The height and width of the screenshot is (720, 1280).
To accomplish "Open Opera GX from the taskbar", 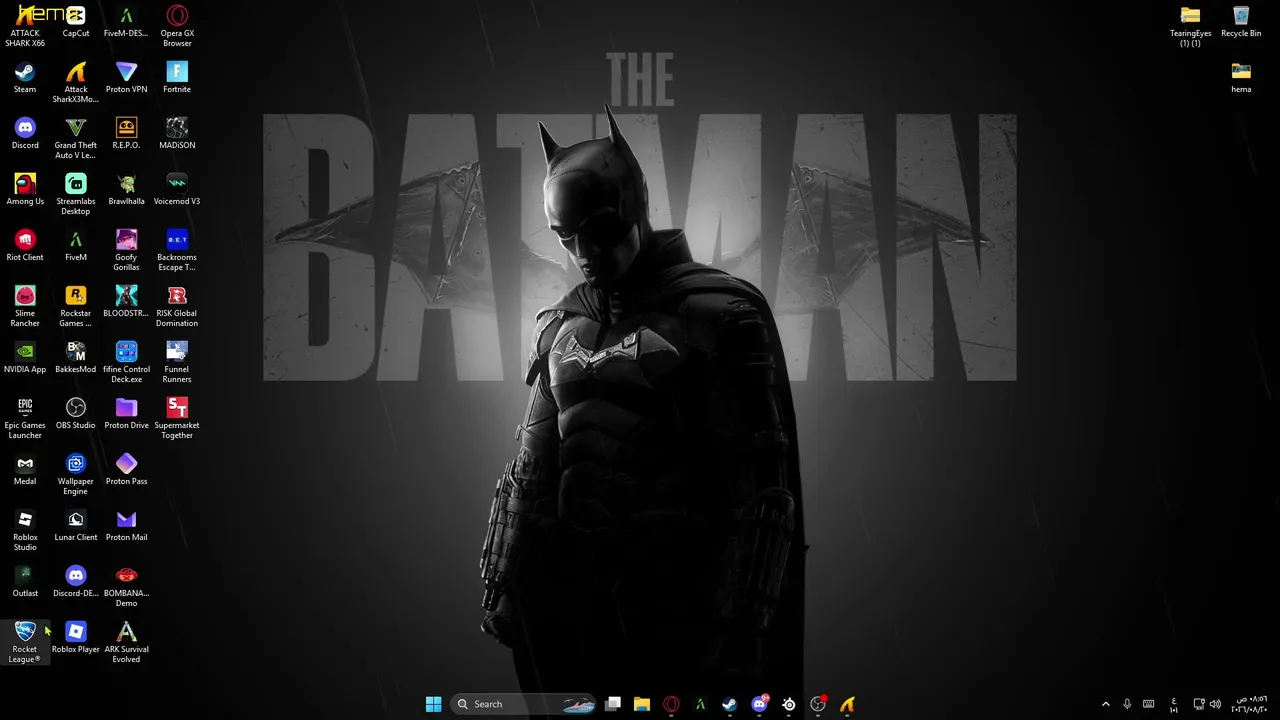I will point(671,704).
